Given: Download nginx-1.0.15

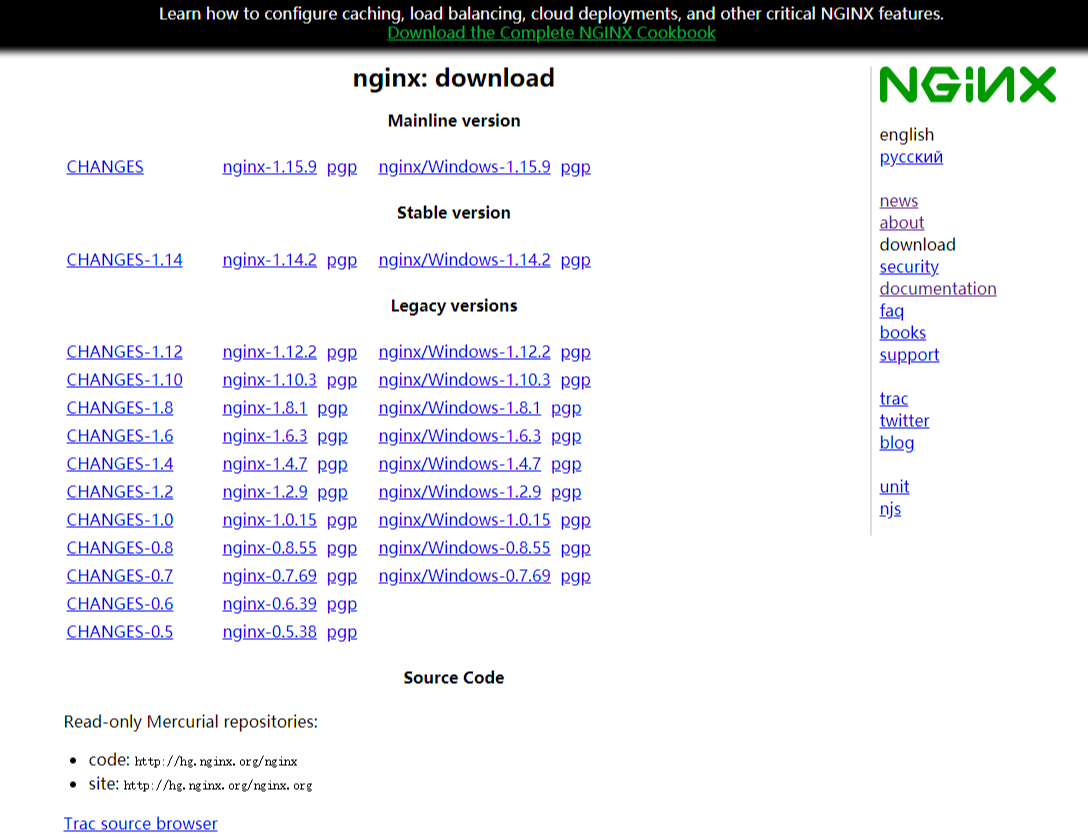Looking at the screenshot, I should coord(269,520).
